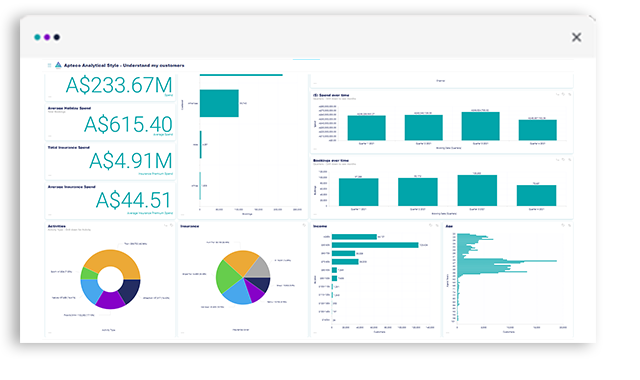Select the tallest bar in Spend over time
640x380 pixels.
[x=480, y=126]
